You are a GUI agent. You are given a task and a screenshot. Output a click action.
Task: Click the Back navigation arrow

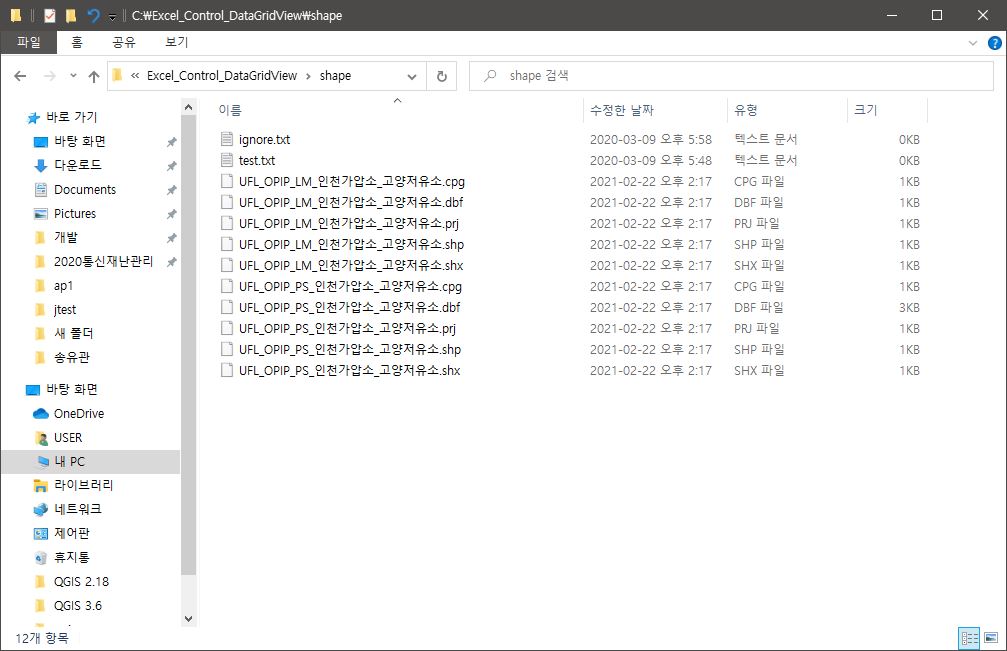[20, 75]
